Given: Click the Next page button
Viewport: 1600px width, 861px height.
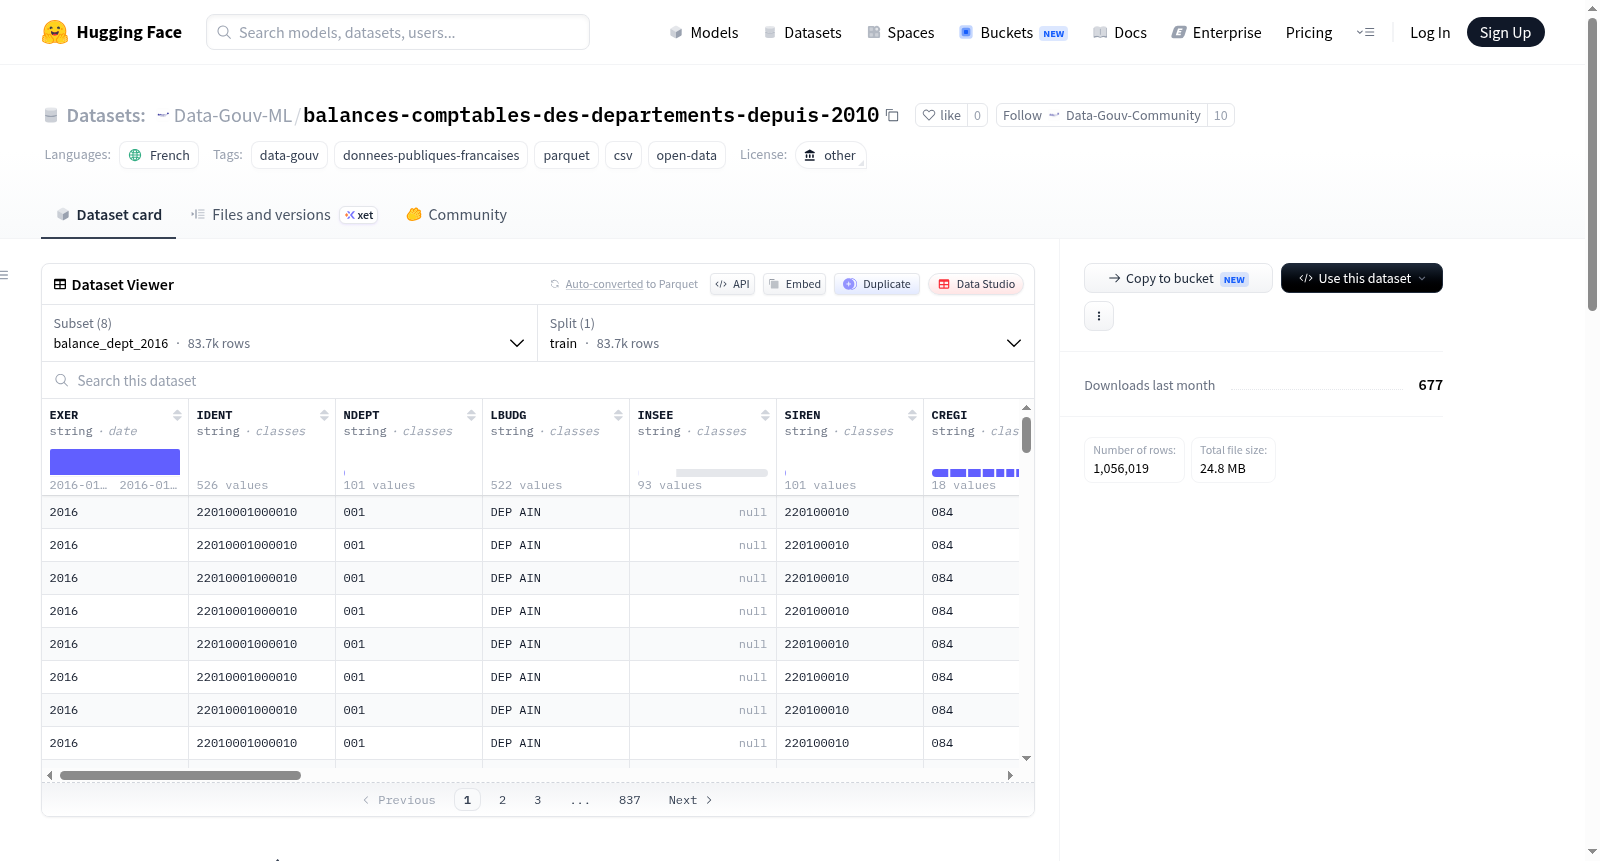Looking at the screenshot, I should (690, 800).
